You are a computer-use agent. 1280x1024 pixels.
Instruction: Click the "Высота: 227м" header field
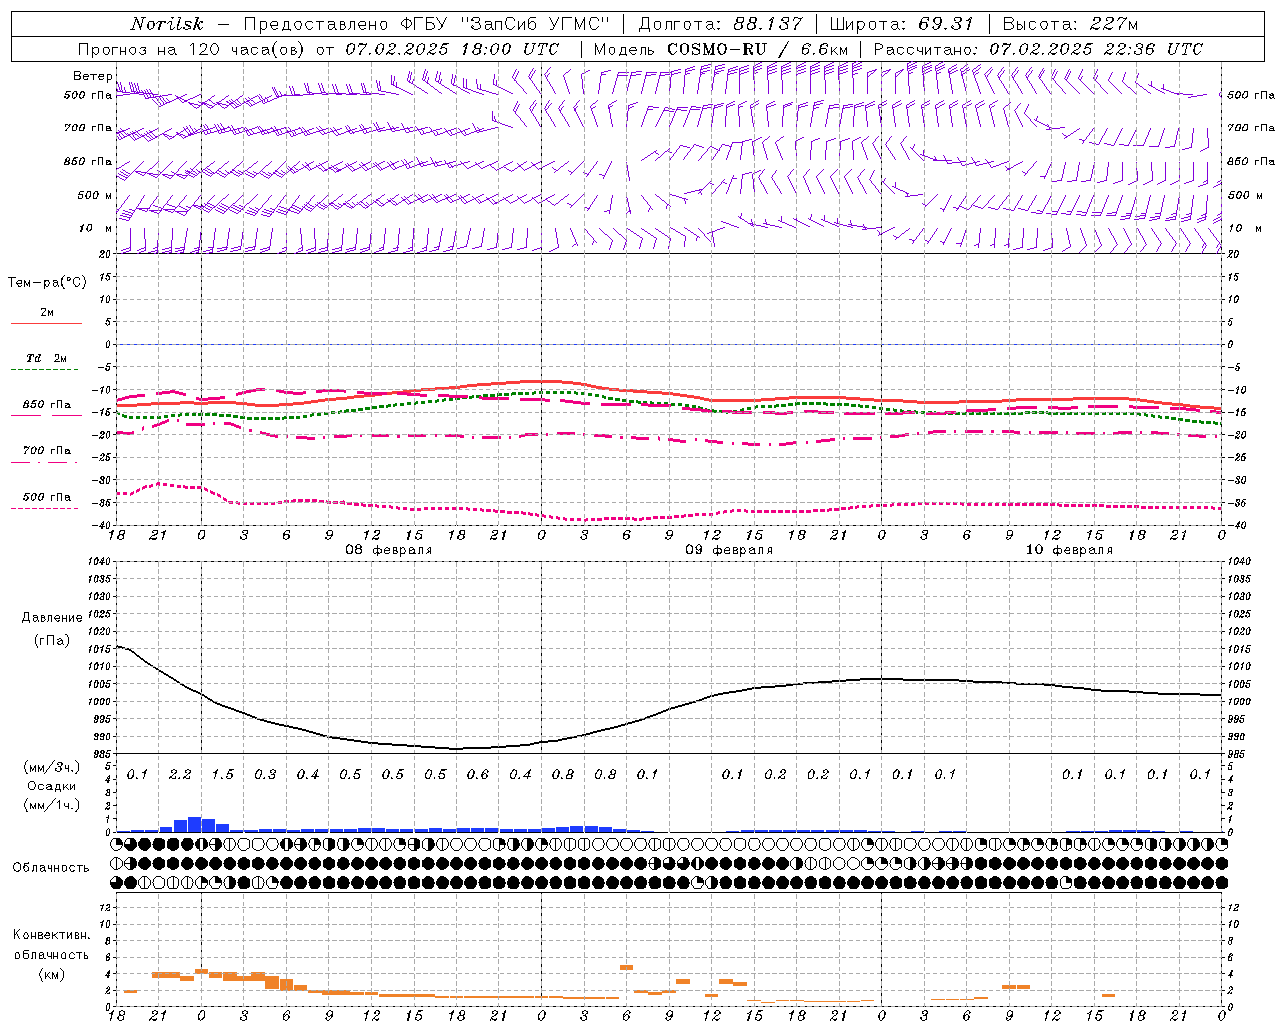click(1070, 24)
